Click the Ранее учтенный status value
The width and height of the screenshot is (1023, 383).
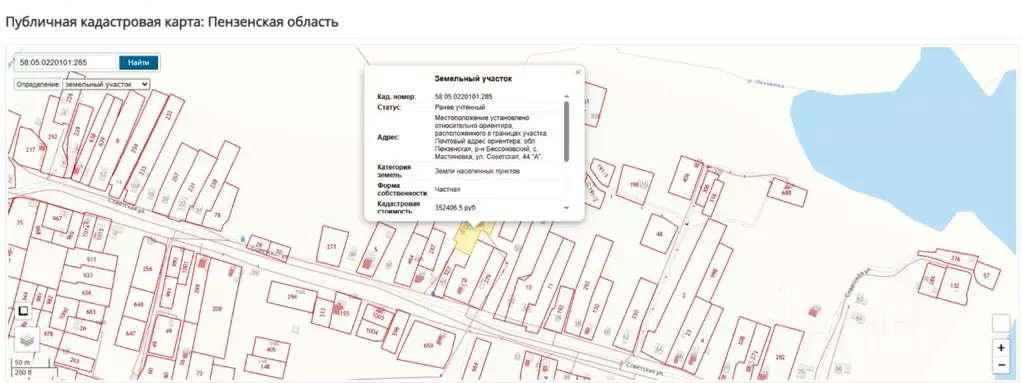[x=460, y=107]
